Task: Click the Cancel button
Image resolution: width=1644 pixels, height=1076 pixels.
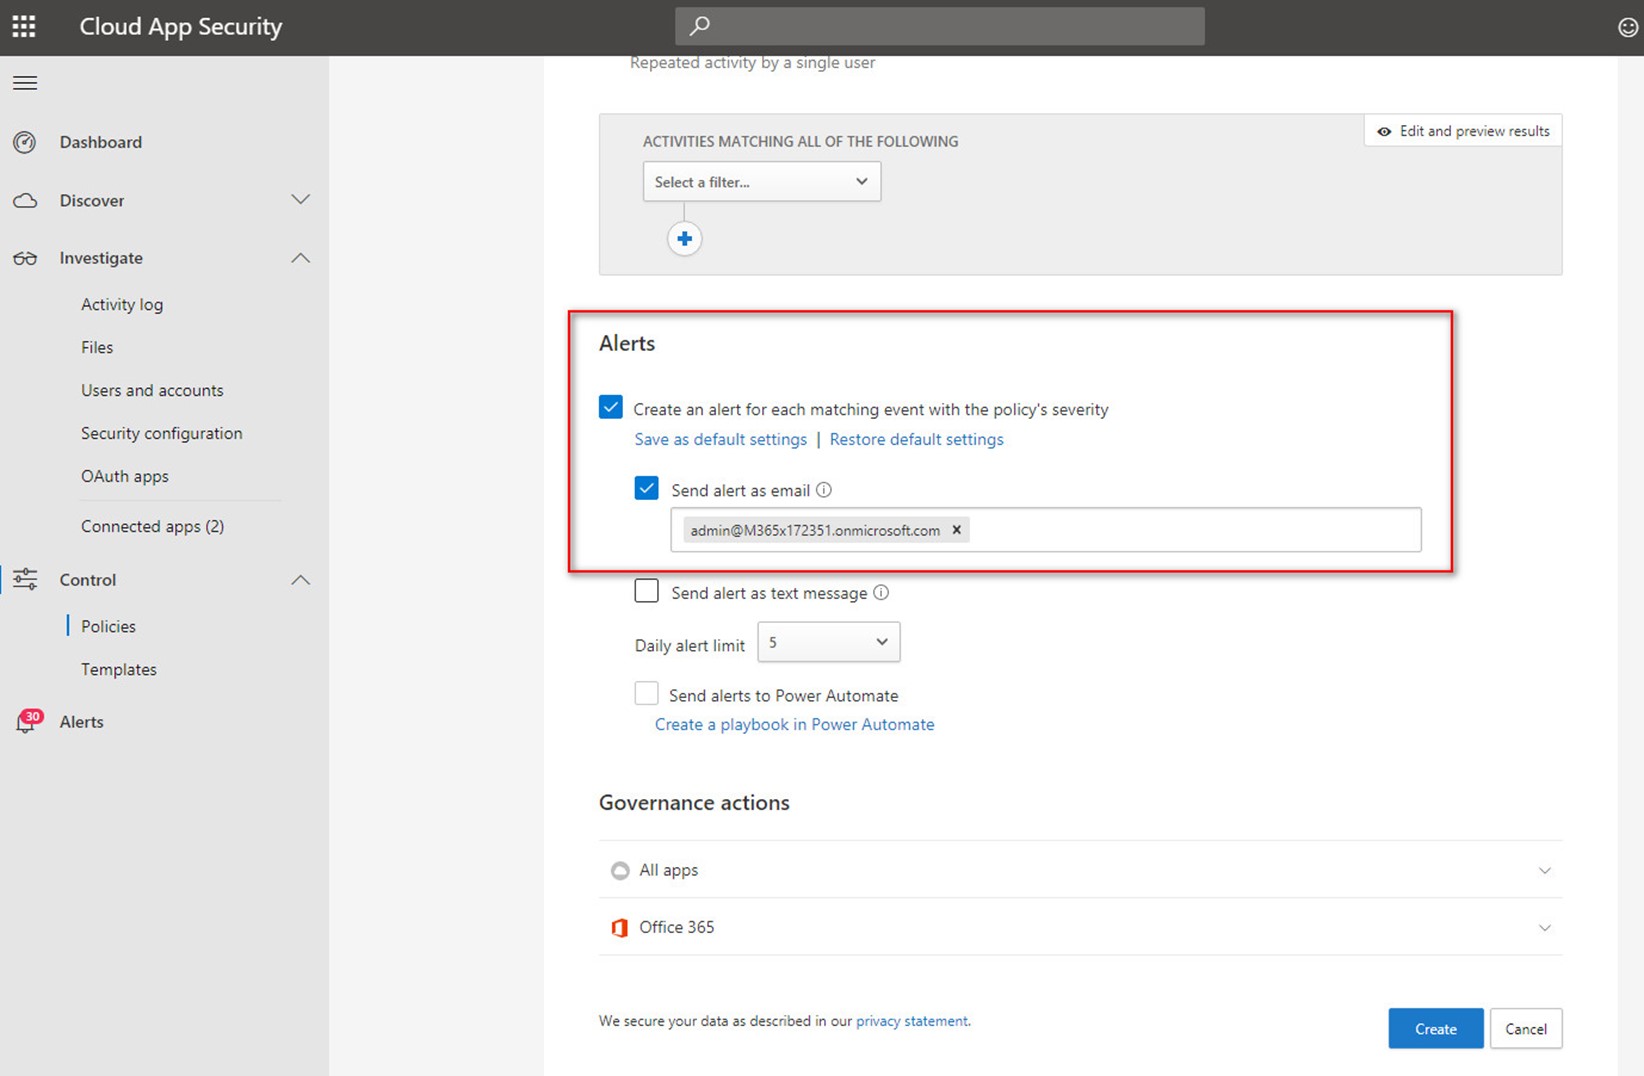Action: (x=1526, y=1028)
